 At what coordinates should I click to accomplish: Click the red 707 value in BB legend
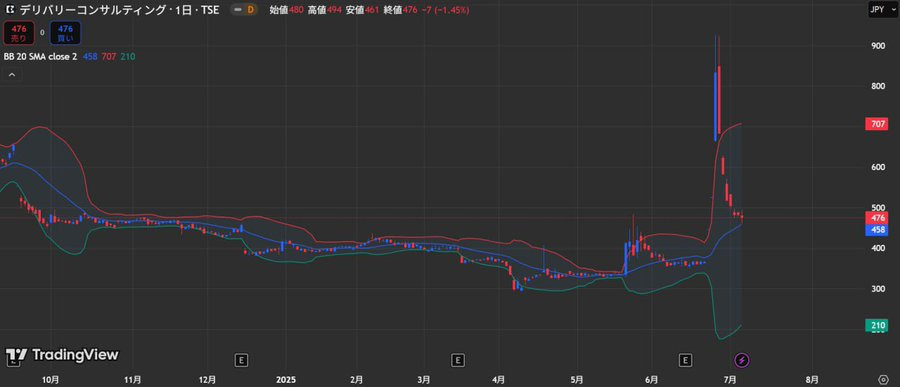(x=109, y=56)
